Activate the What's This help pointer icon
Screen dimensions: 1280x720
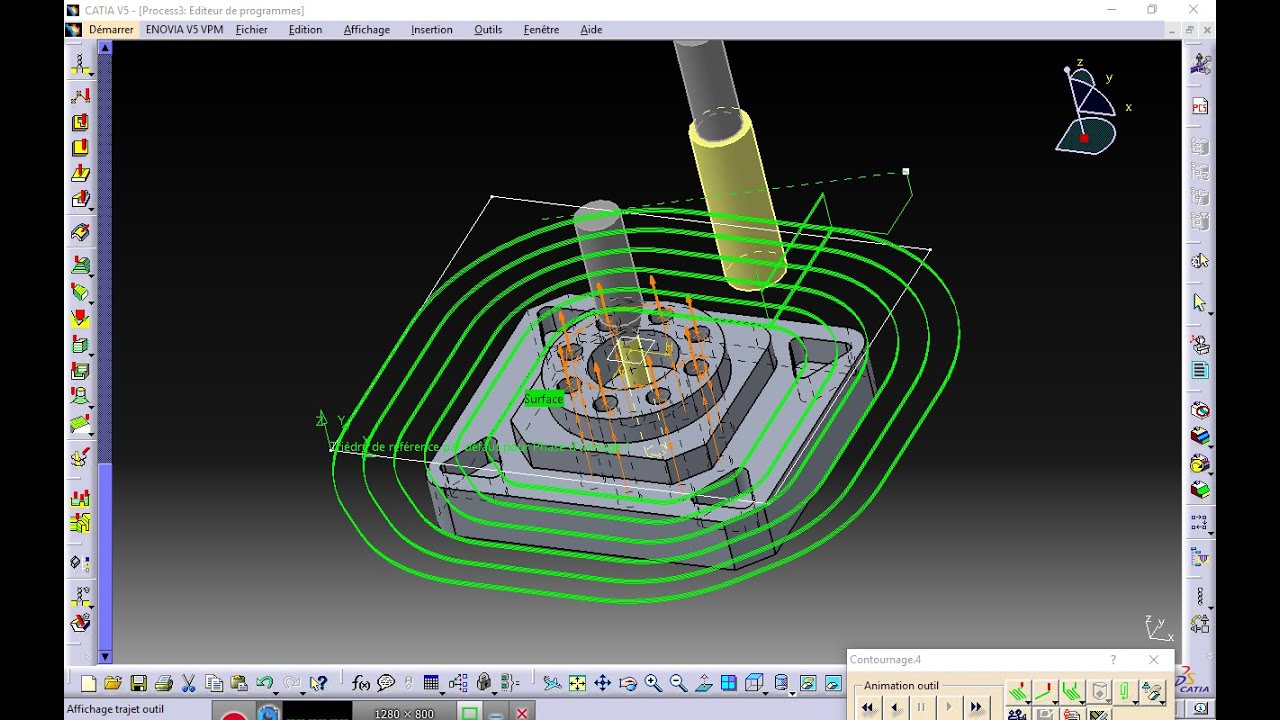click(318, 684)
